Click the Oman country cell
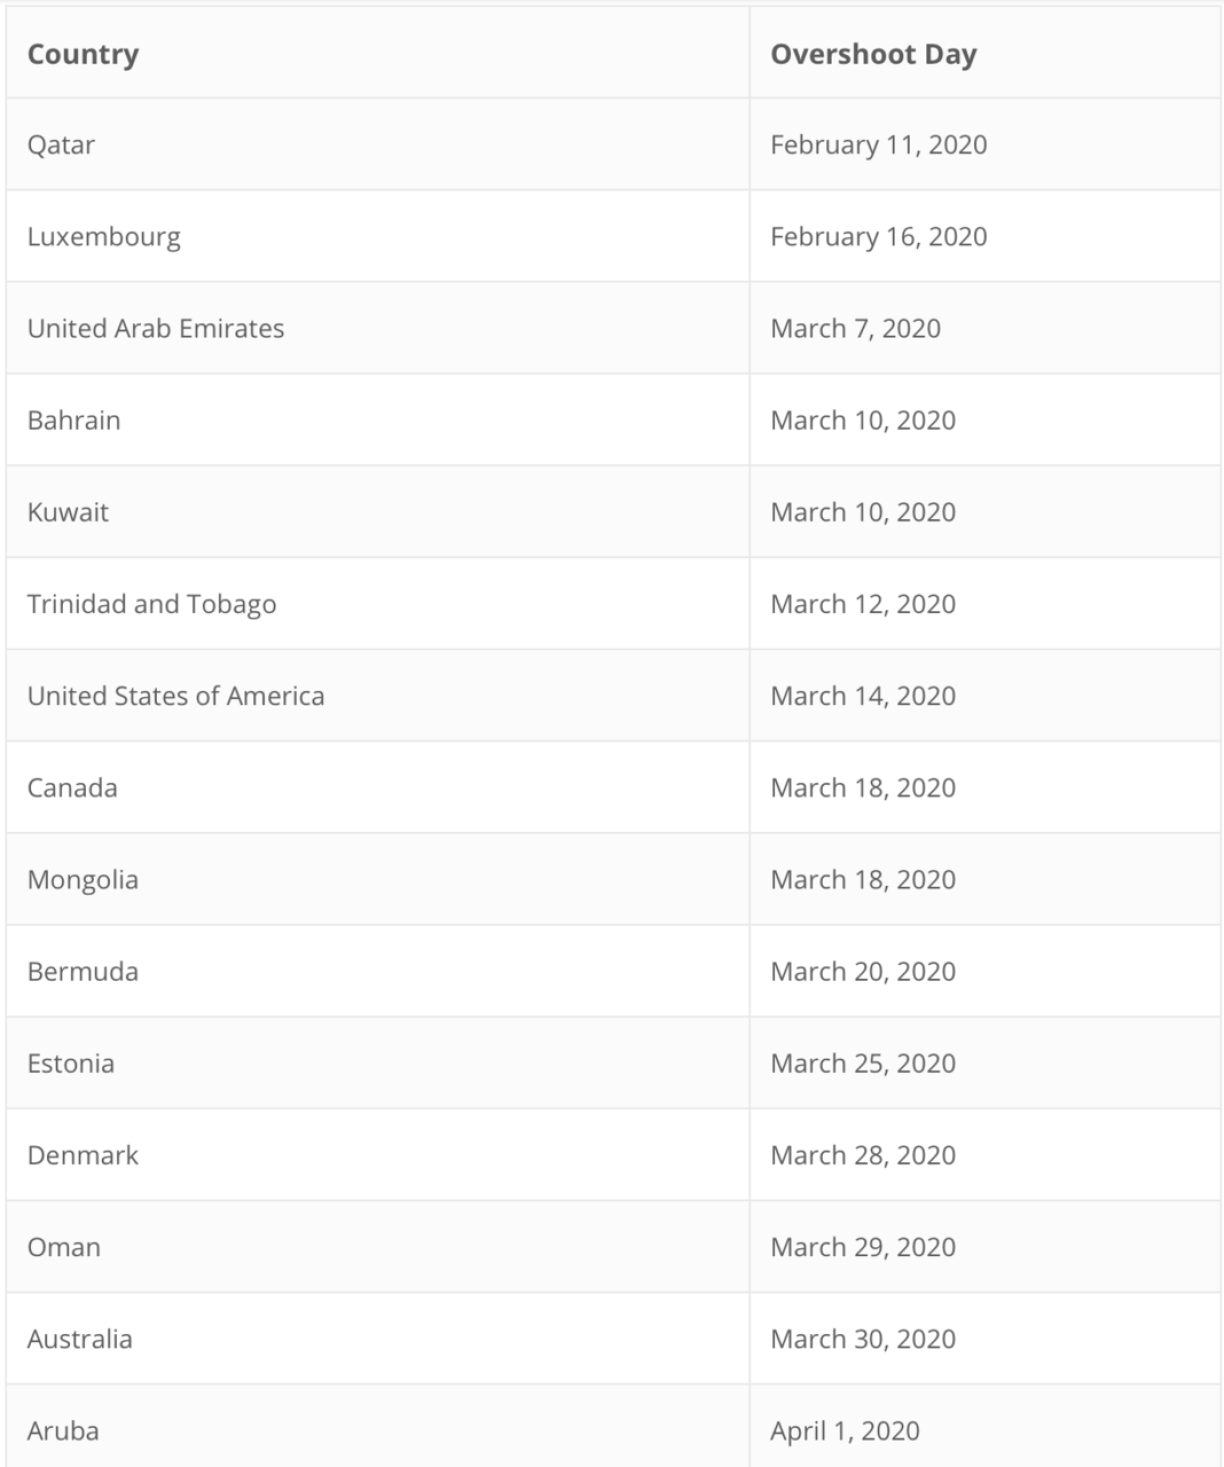 click(64, 1248)
